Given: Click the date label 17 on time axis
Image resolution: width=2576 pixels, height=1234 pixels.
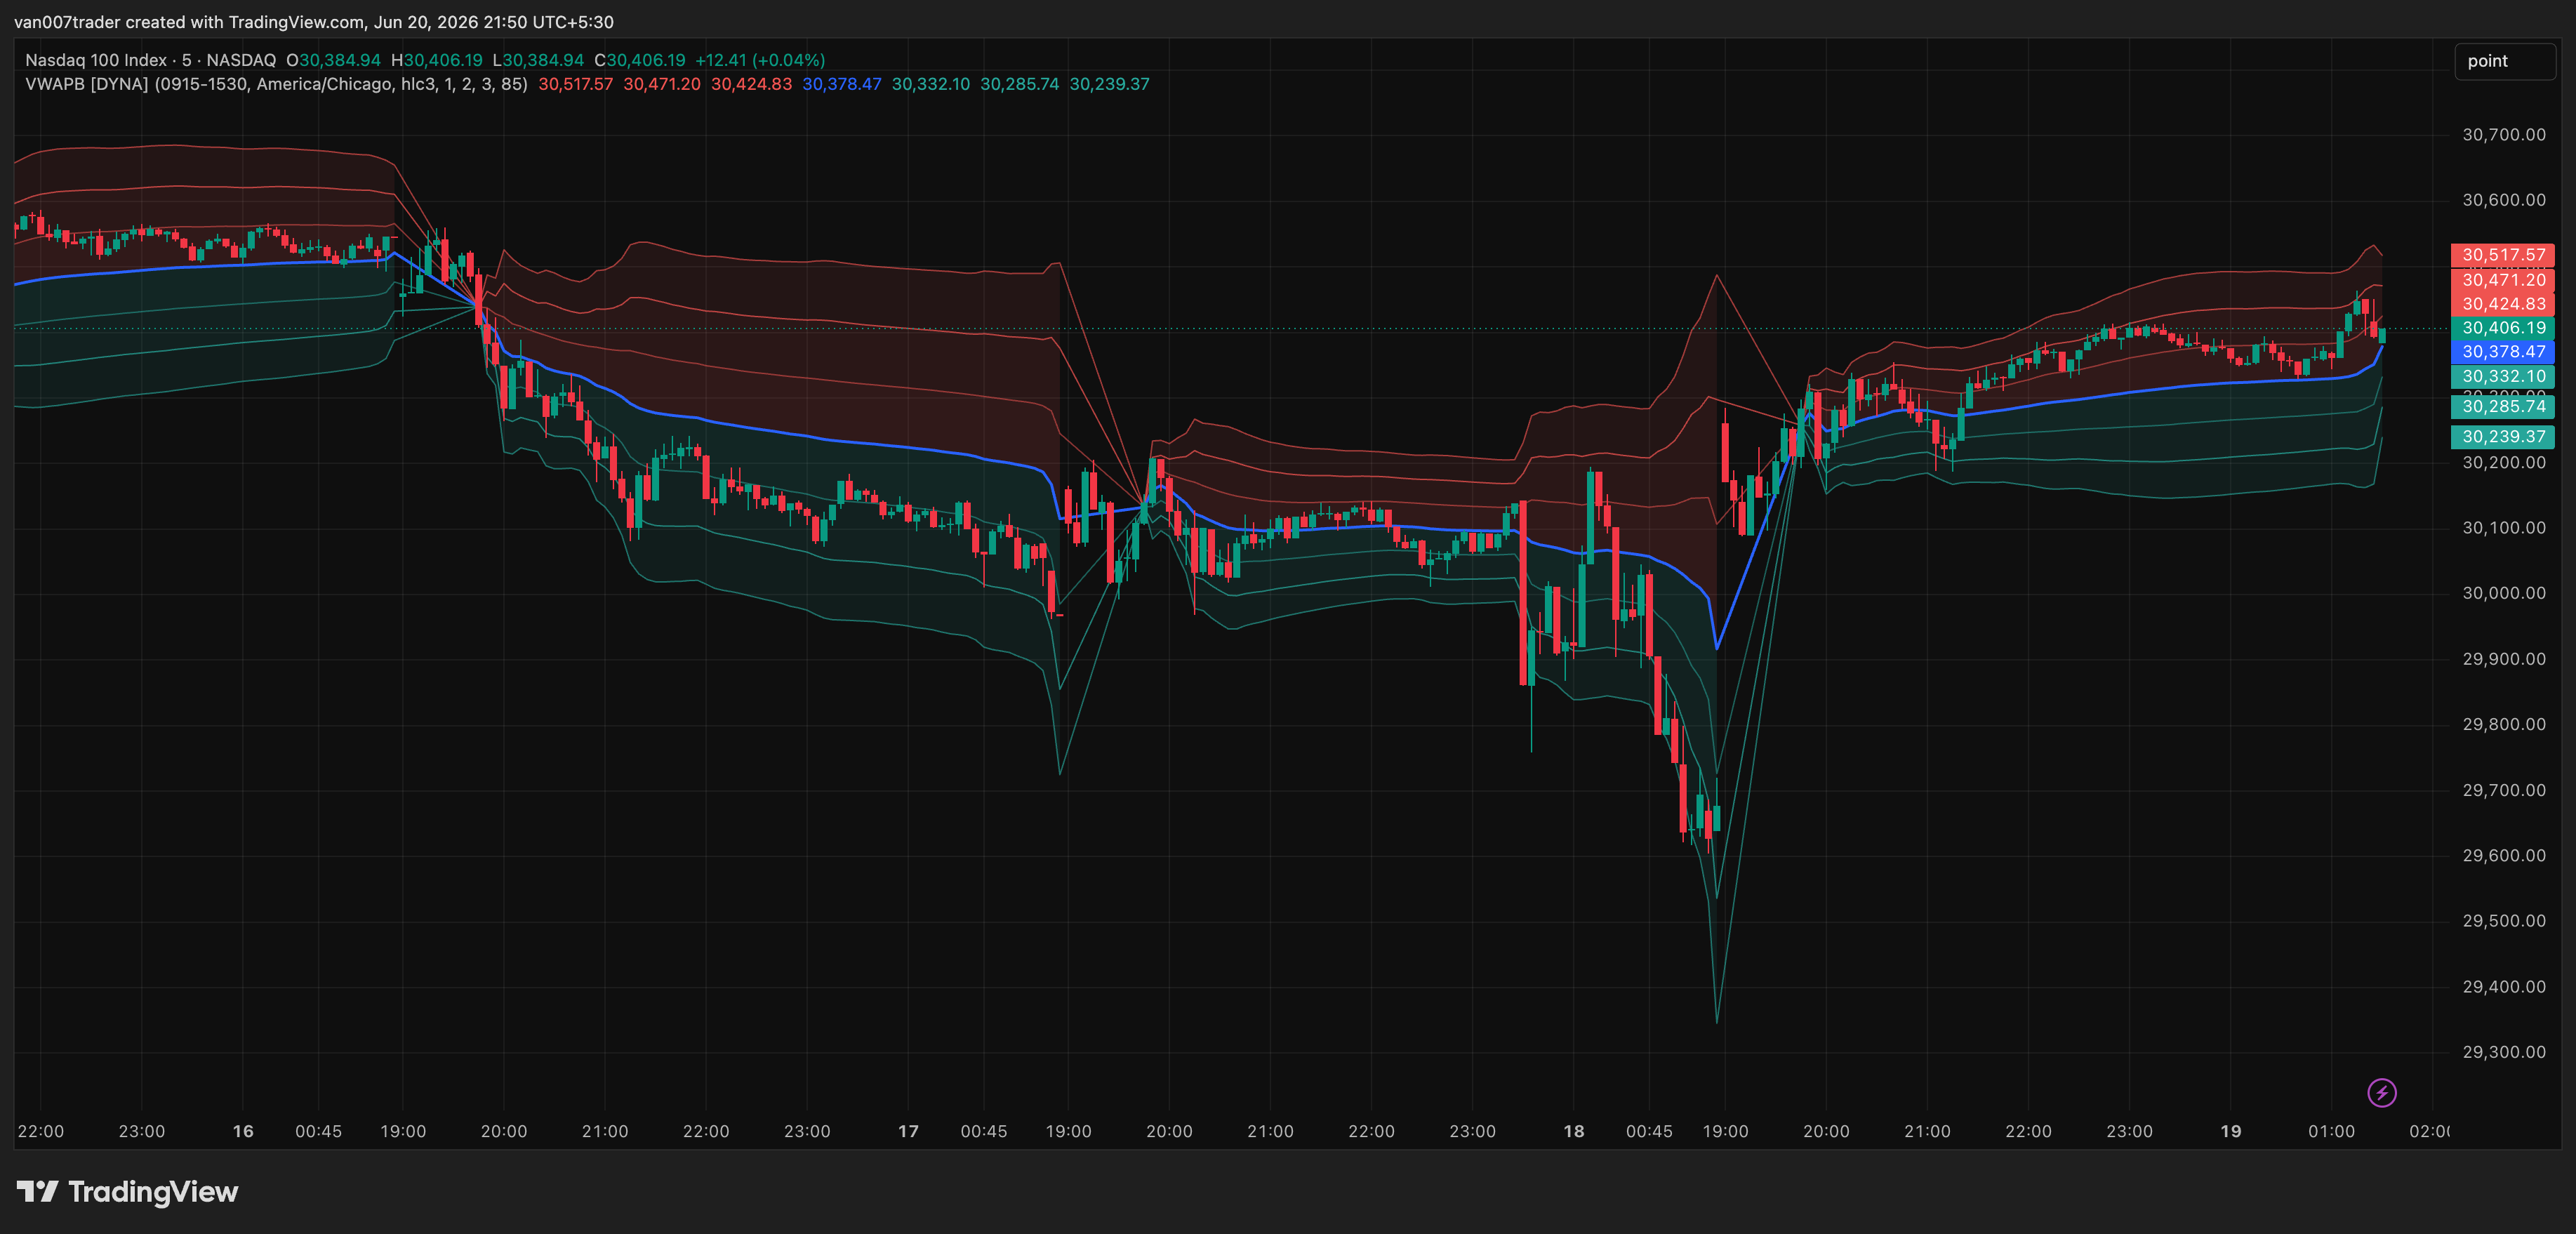Looking at the screenshot, I should [x=908, y=1131].
